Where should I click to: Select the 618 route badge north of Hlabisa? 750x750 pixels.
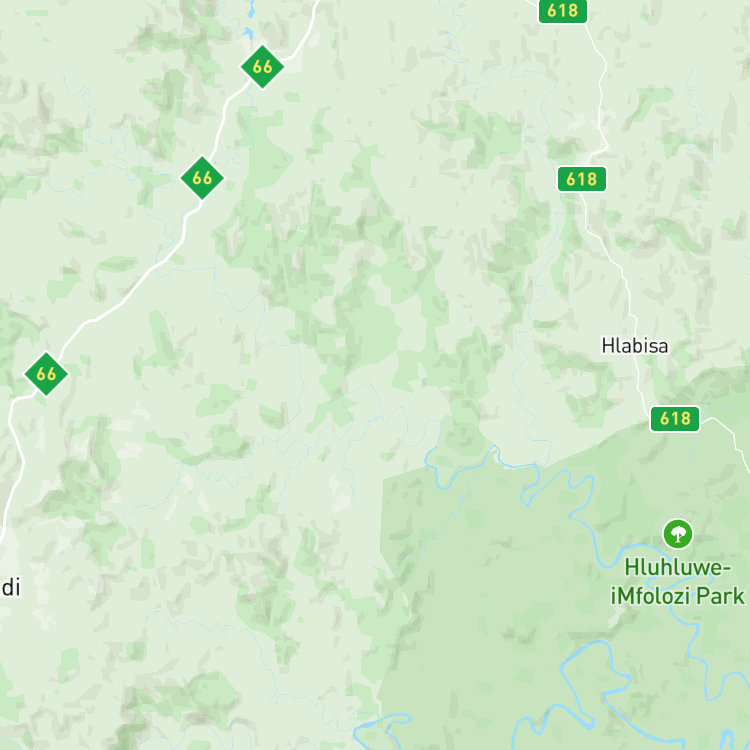coord(582,179)
